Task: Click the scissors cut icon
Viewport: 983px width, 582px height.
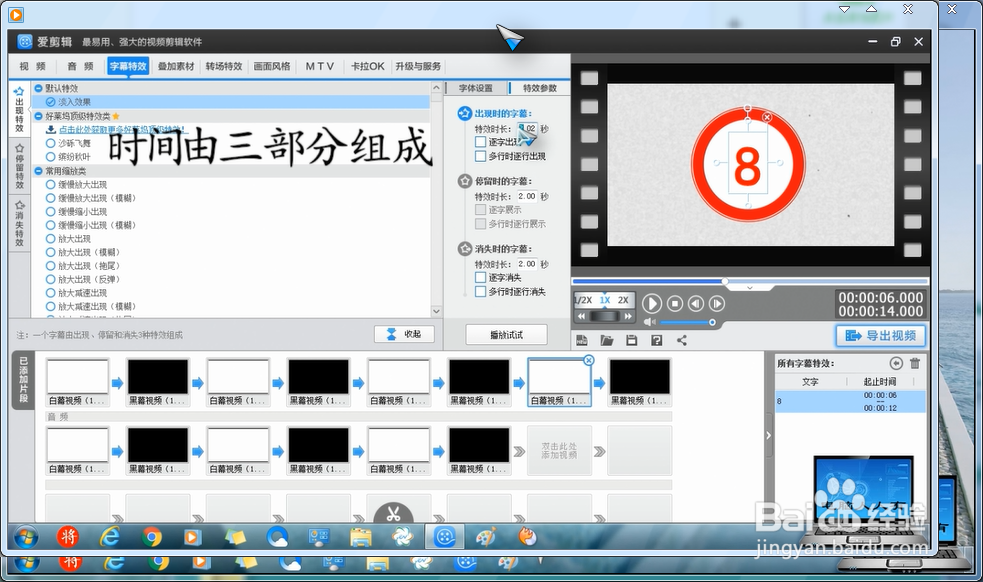Action: point(393,515)
